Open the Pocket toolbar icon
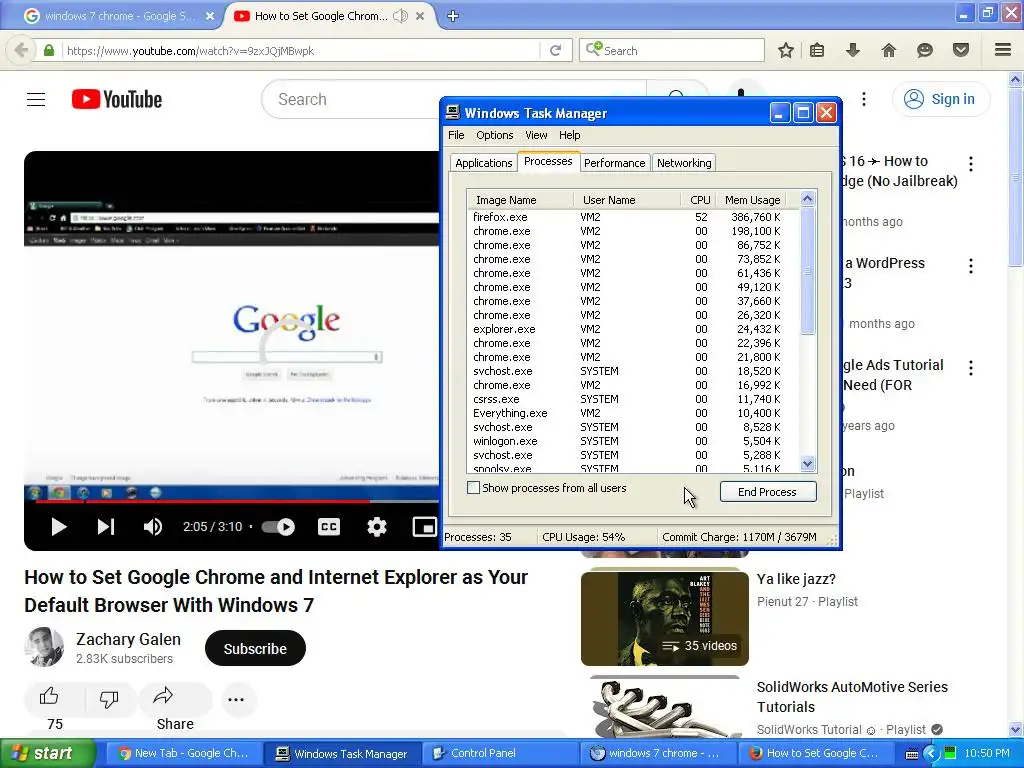The height and width of the screenshot is (768, 1024). [x=961, y=50]
